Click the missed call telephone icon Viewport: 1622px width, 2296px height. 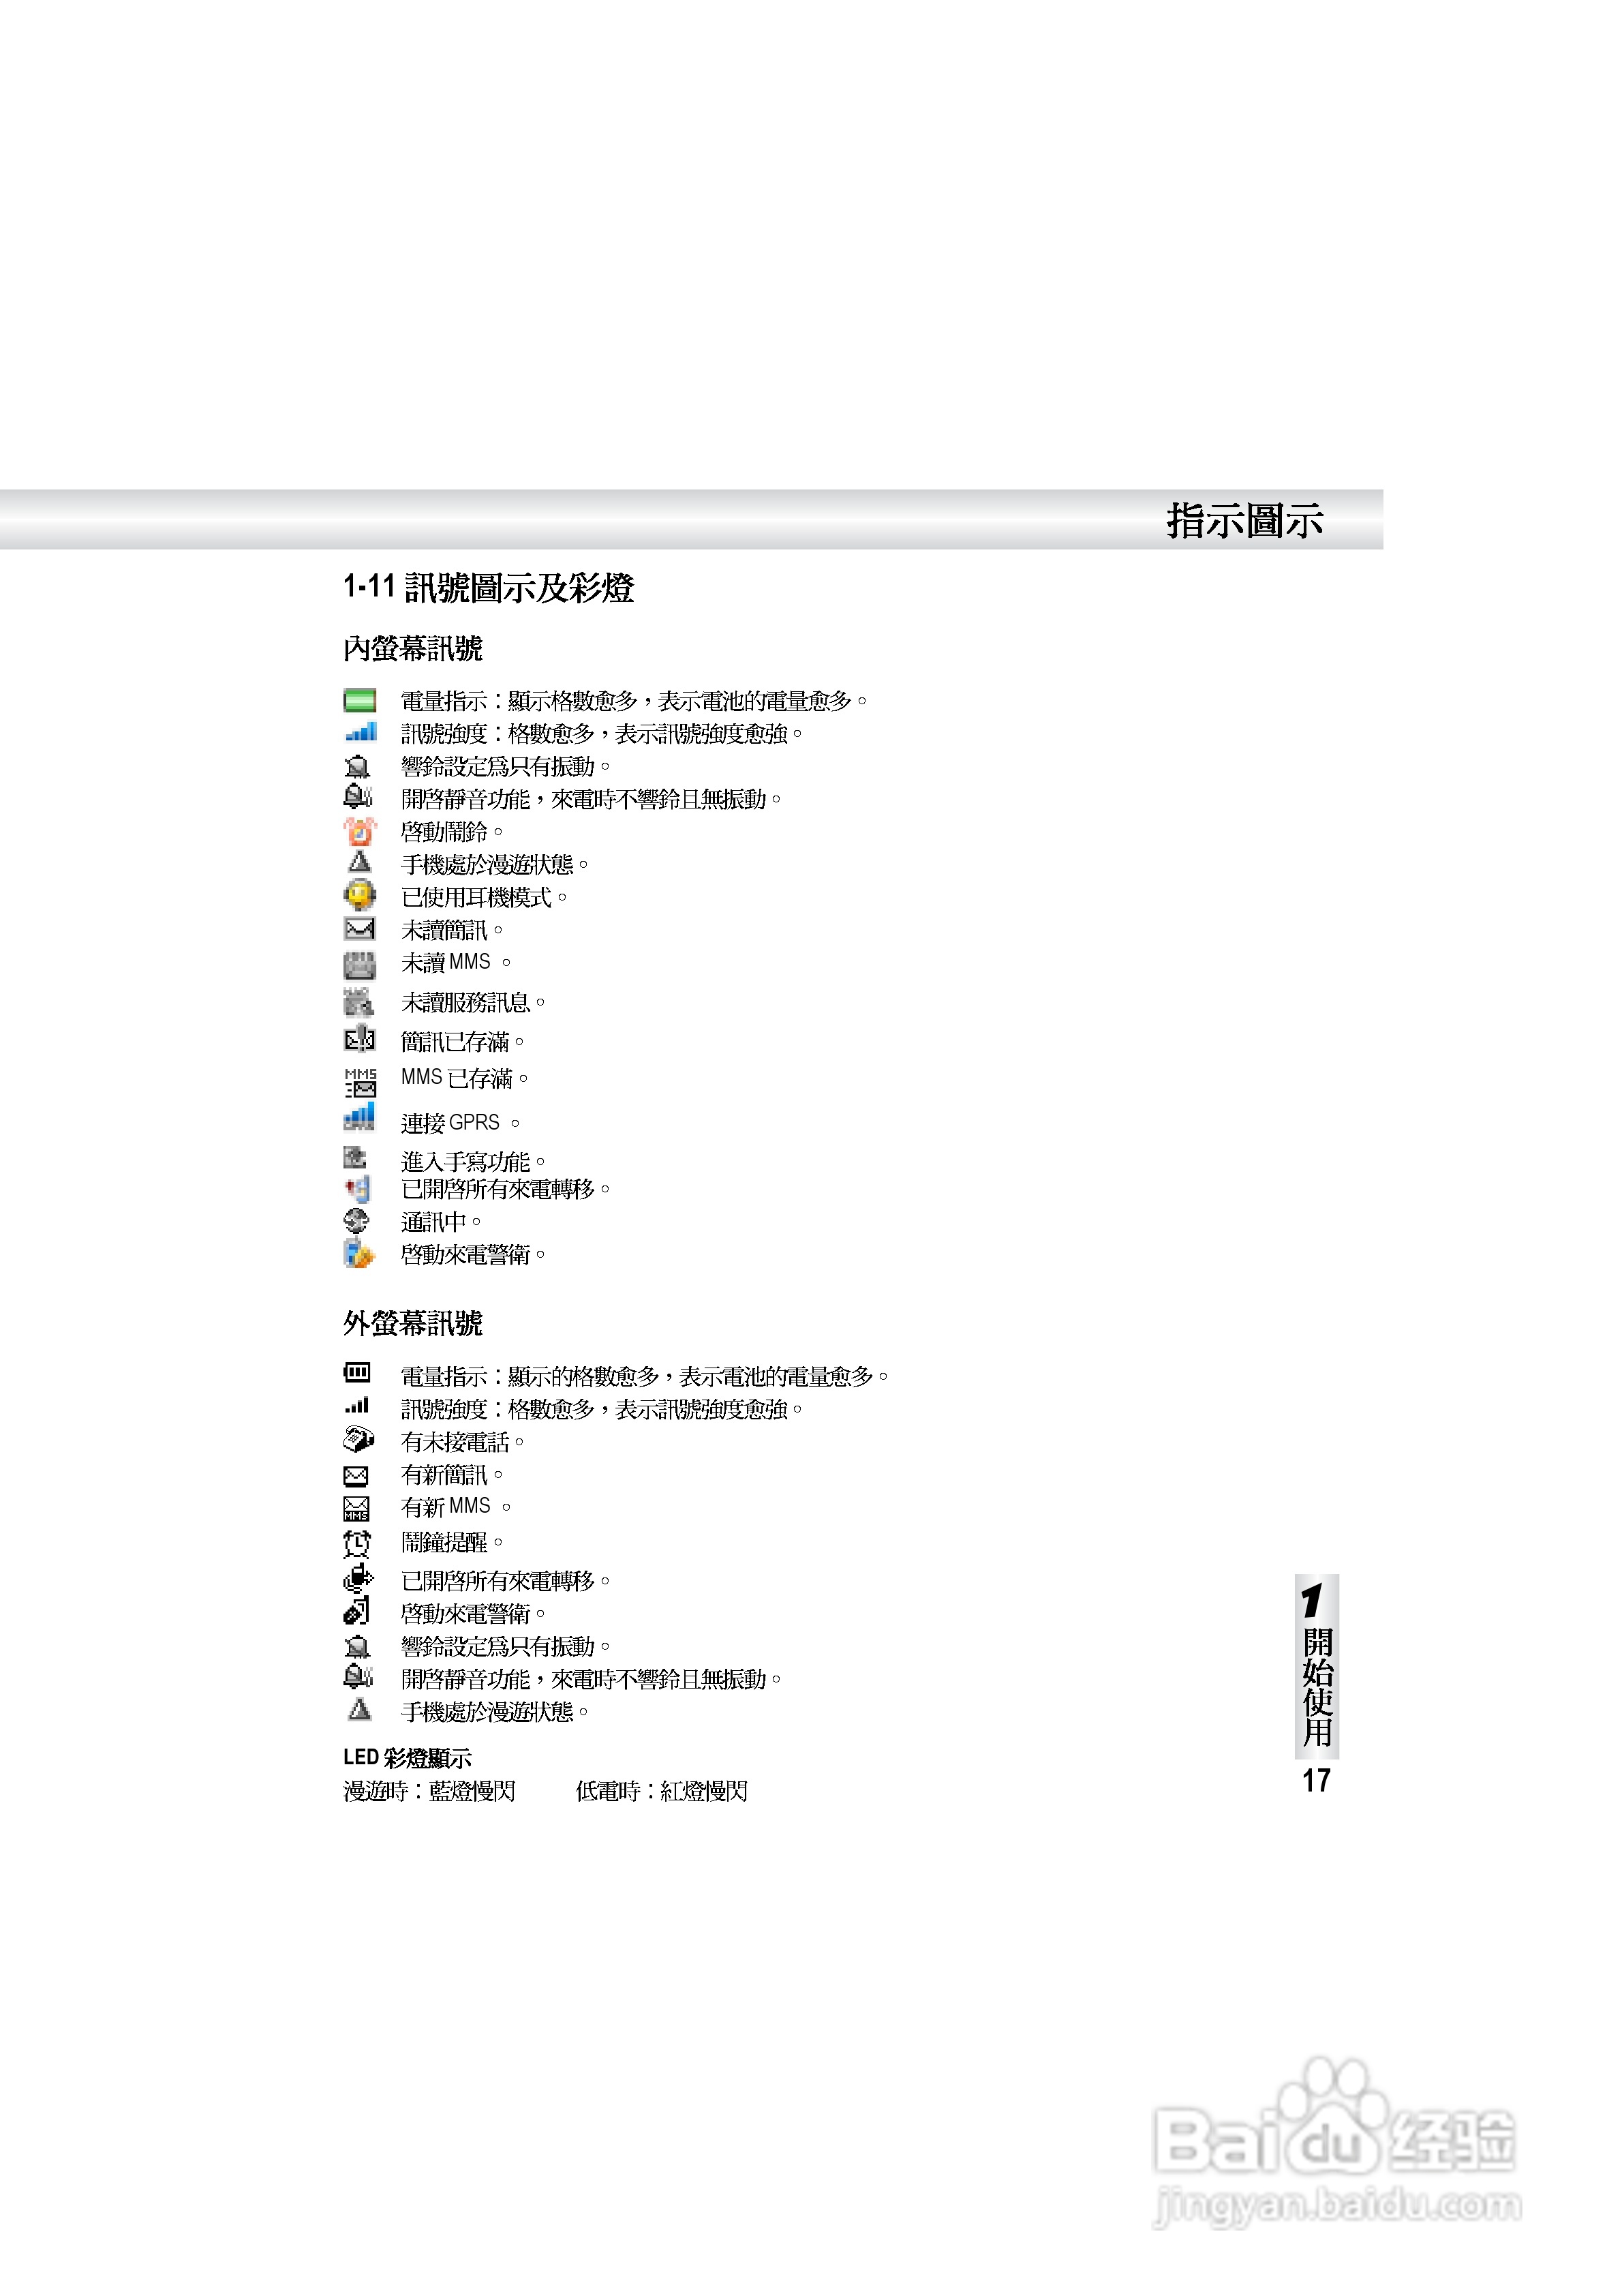click(x=358, y=1440)
